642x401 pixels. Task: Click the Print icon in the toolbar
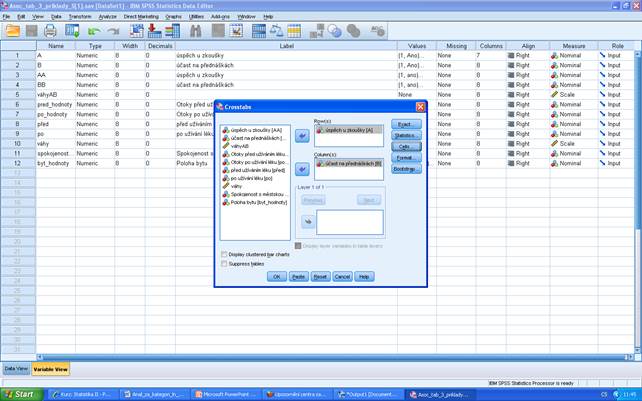[x=50, y=31]
